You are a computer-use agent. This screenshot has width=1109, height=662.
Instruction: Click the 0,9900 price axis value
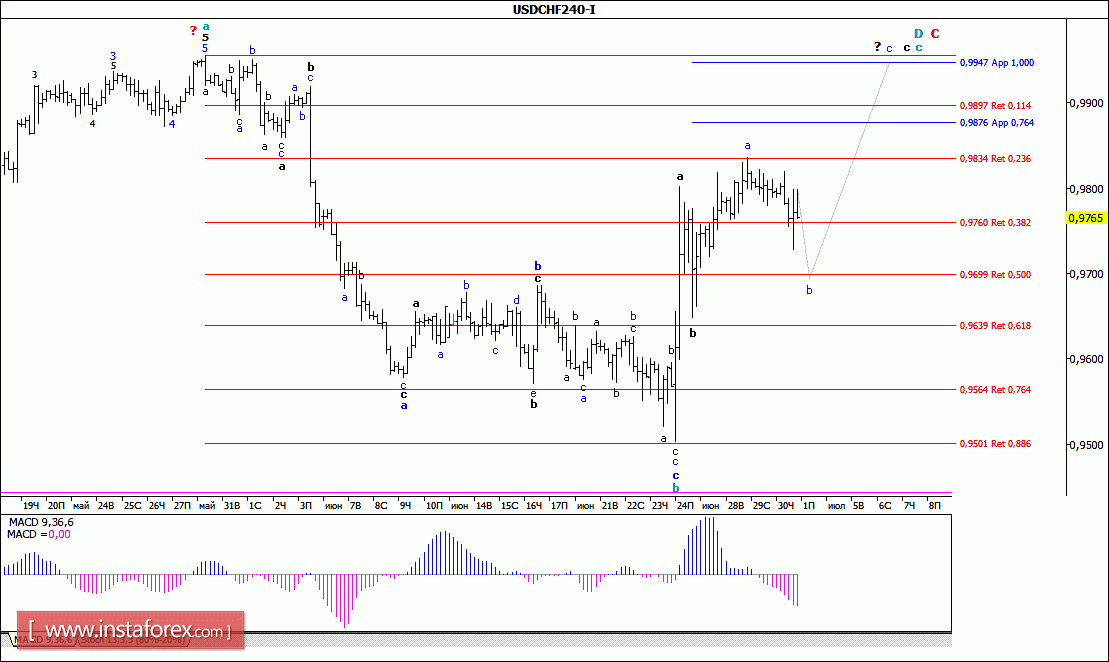pos(1086,103)
